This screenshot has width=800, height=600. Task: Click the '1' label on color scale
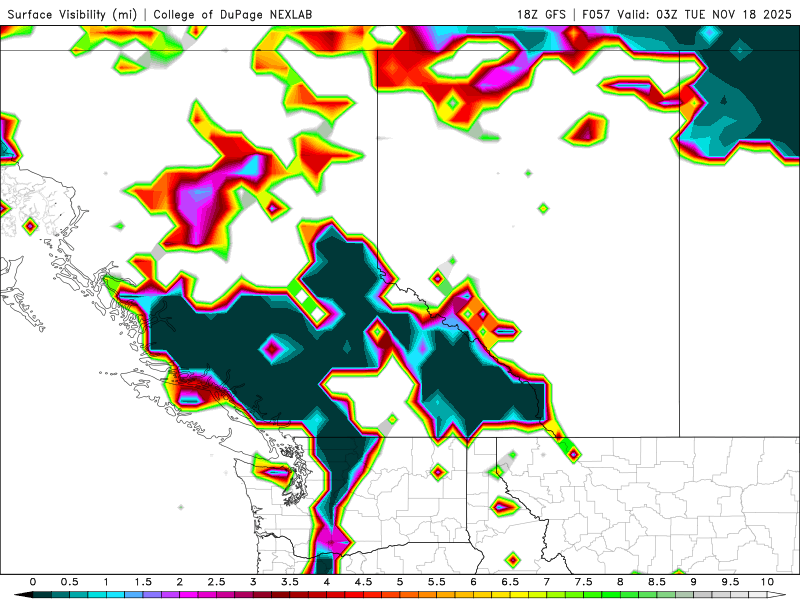[106, 582]
